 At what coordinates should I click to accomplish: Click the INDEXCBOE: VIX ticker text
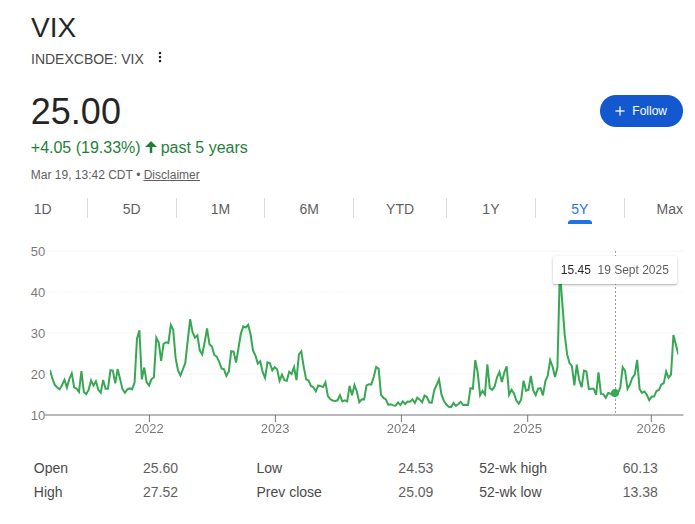[87, 59]
